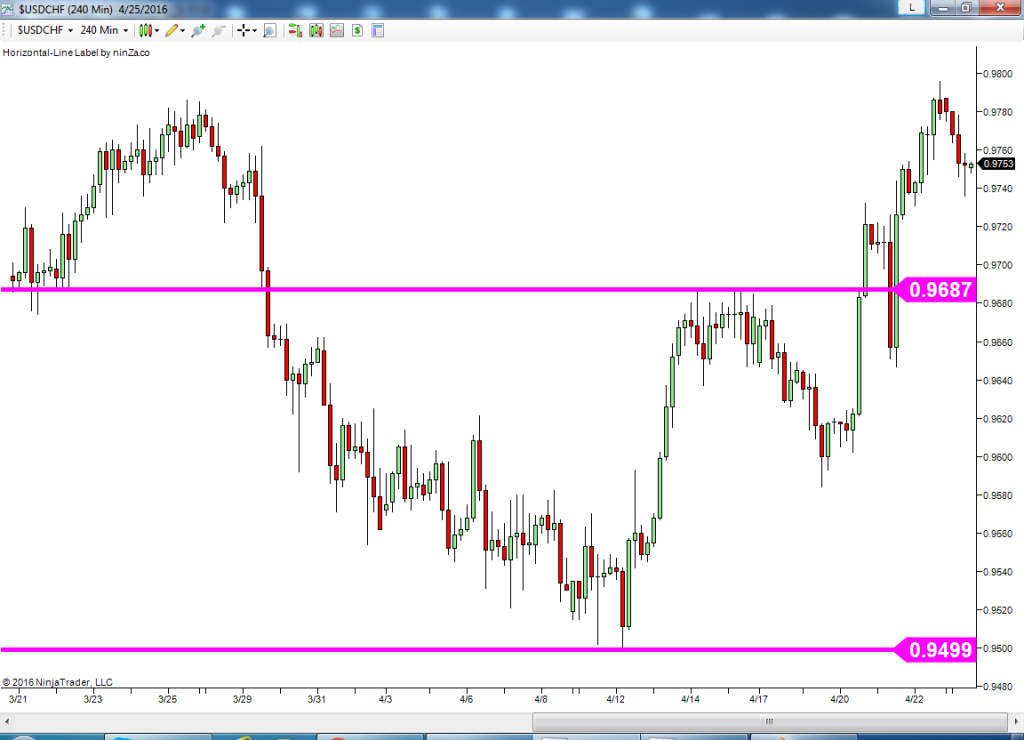This screenshot has width=1024, height=740.
Task: Select the 0.9499 horizontal line label
Action: (936, 650)
